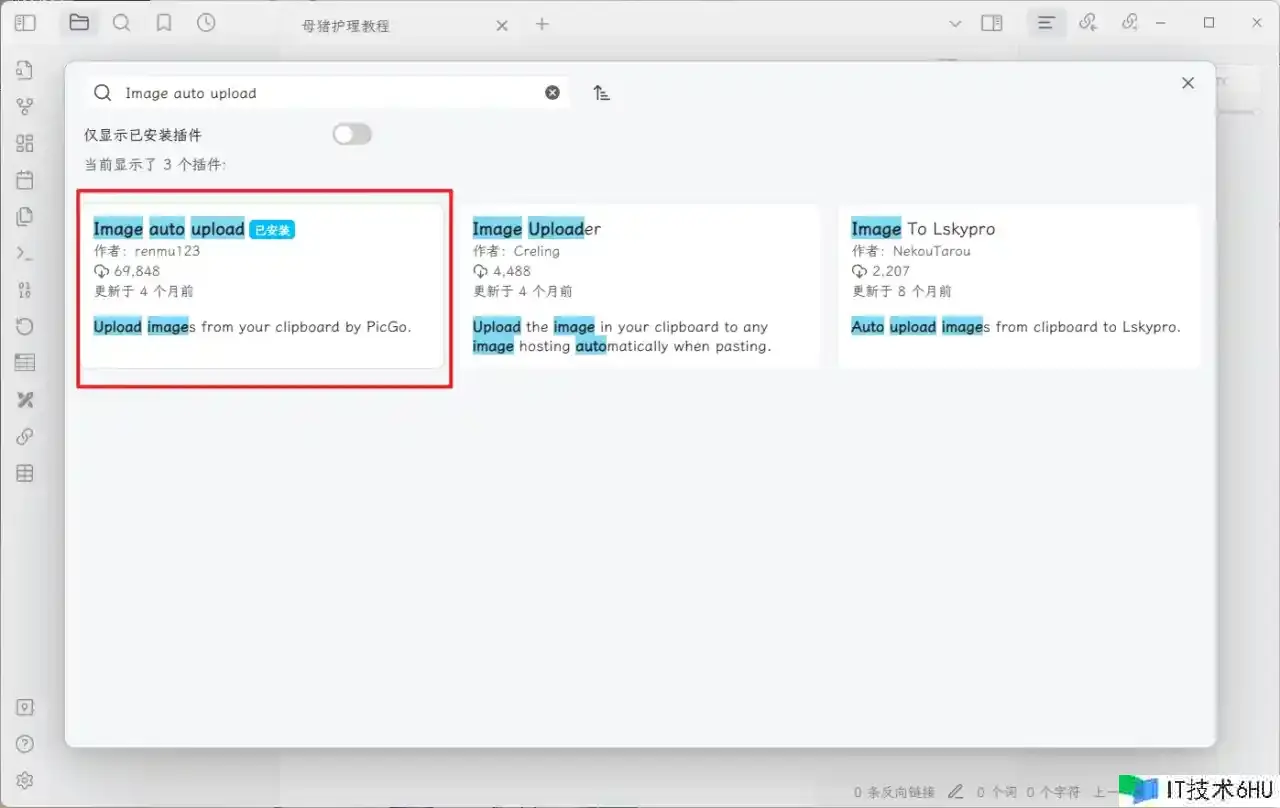Open the Image auto upload plugin card
This screenshot has height=808, width=1280.
262,286
